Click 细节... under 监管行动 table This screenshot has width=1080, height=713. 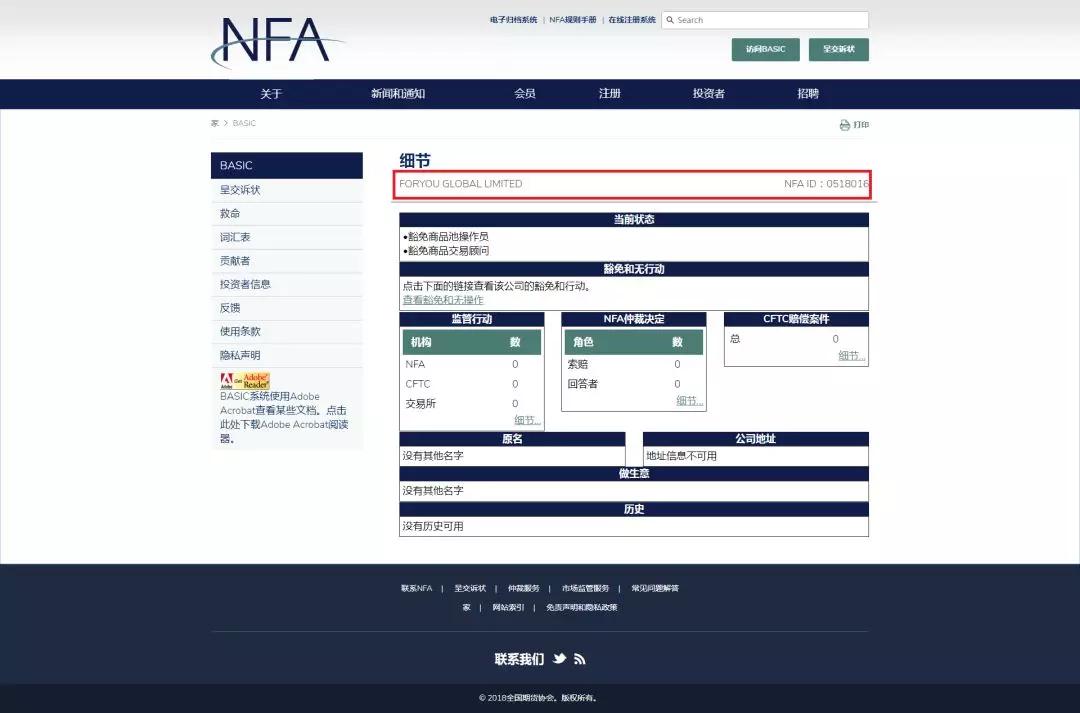click(528, 420)
